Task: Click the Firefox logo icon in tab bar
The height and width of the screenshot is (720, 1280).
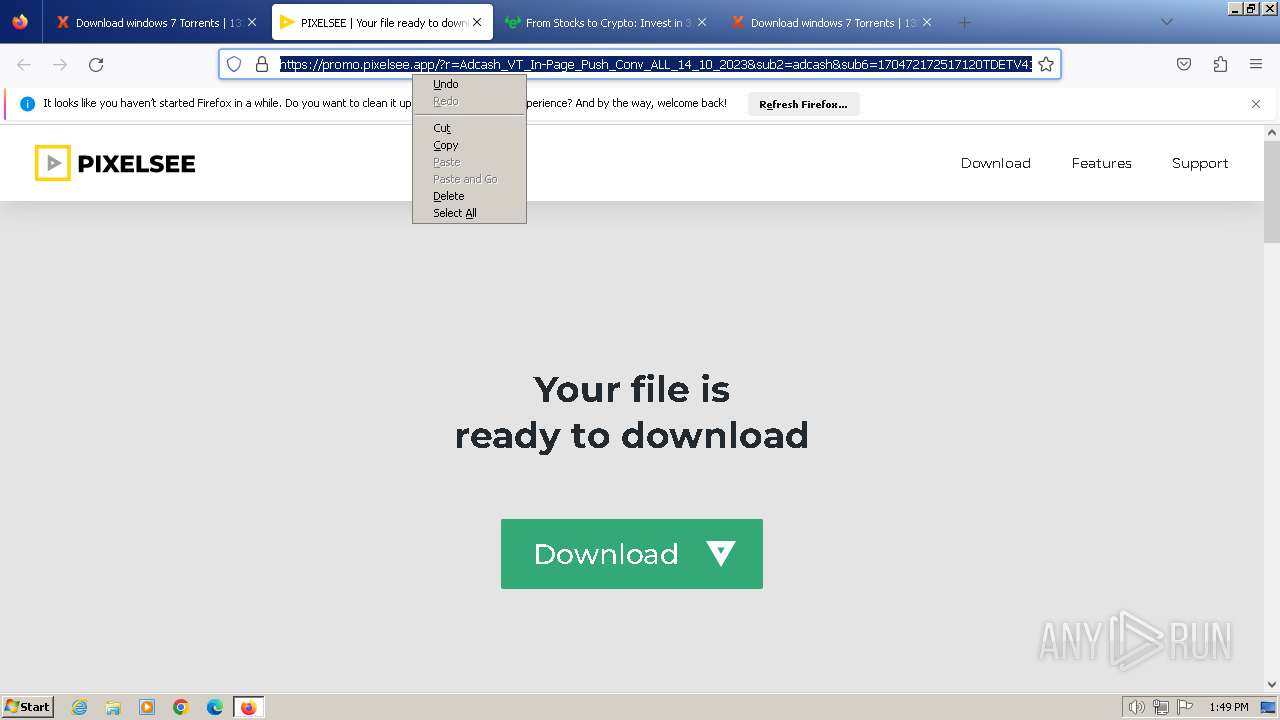Action: pos(20,22)
